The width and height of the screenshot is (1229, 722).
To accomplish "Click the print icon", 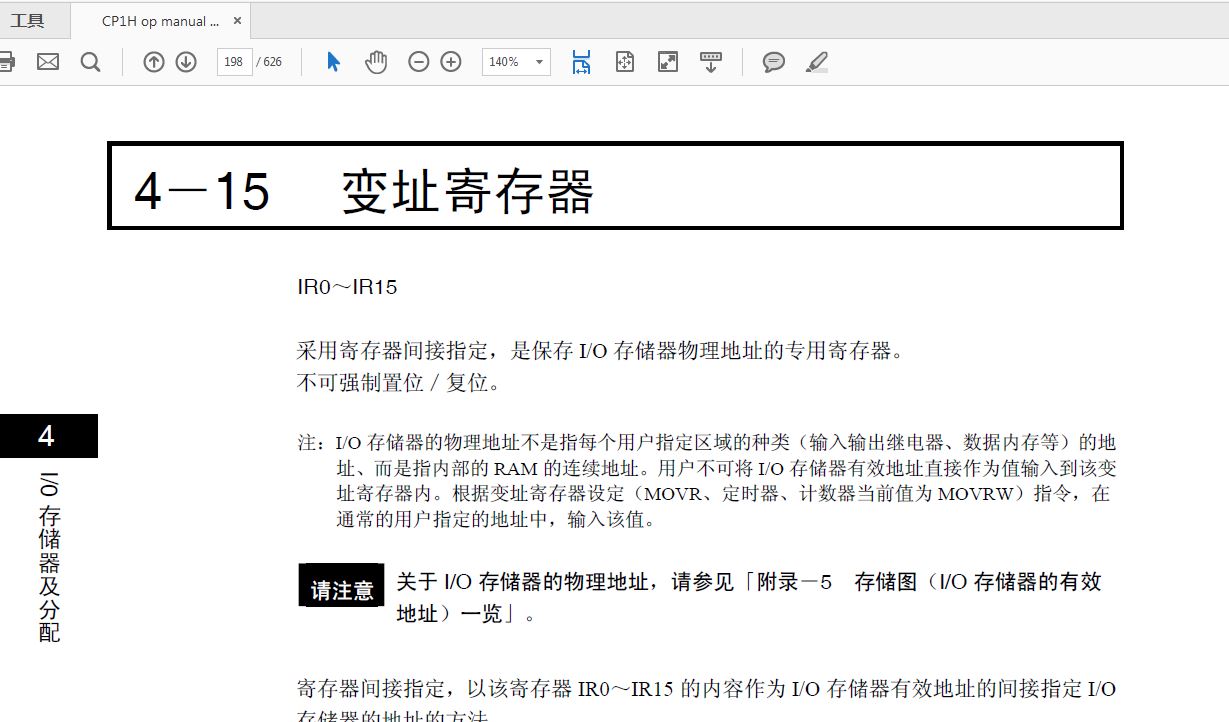I will [x=6, y=62].
